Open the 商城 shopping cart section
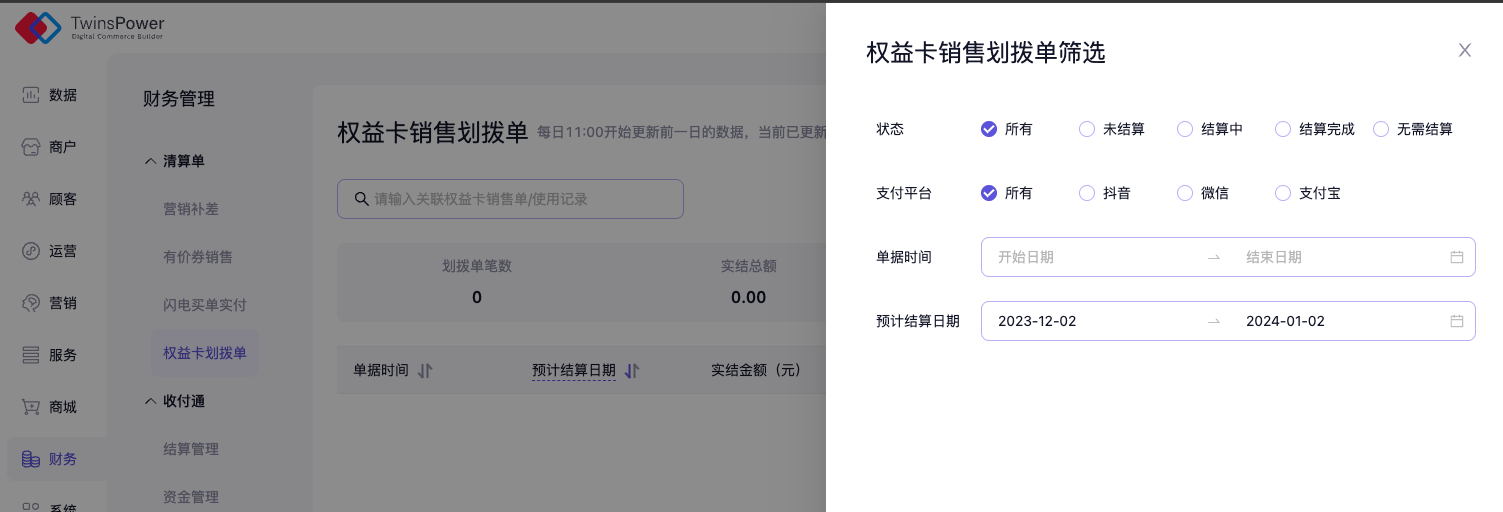Image resolution: width=1503 pixels, height=512 pixels. pyautogui.click(x=50, y=407)
